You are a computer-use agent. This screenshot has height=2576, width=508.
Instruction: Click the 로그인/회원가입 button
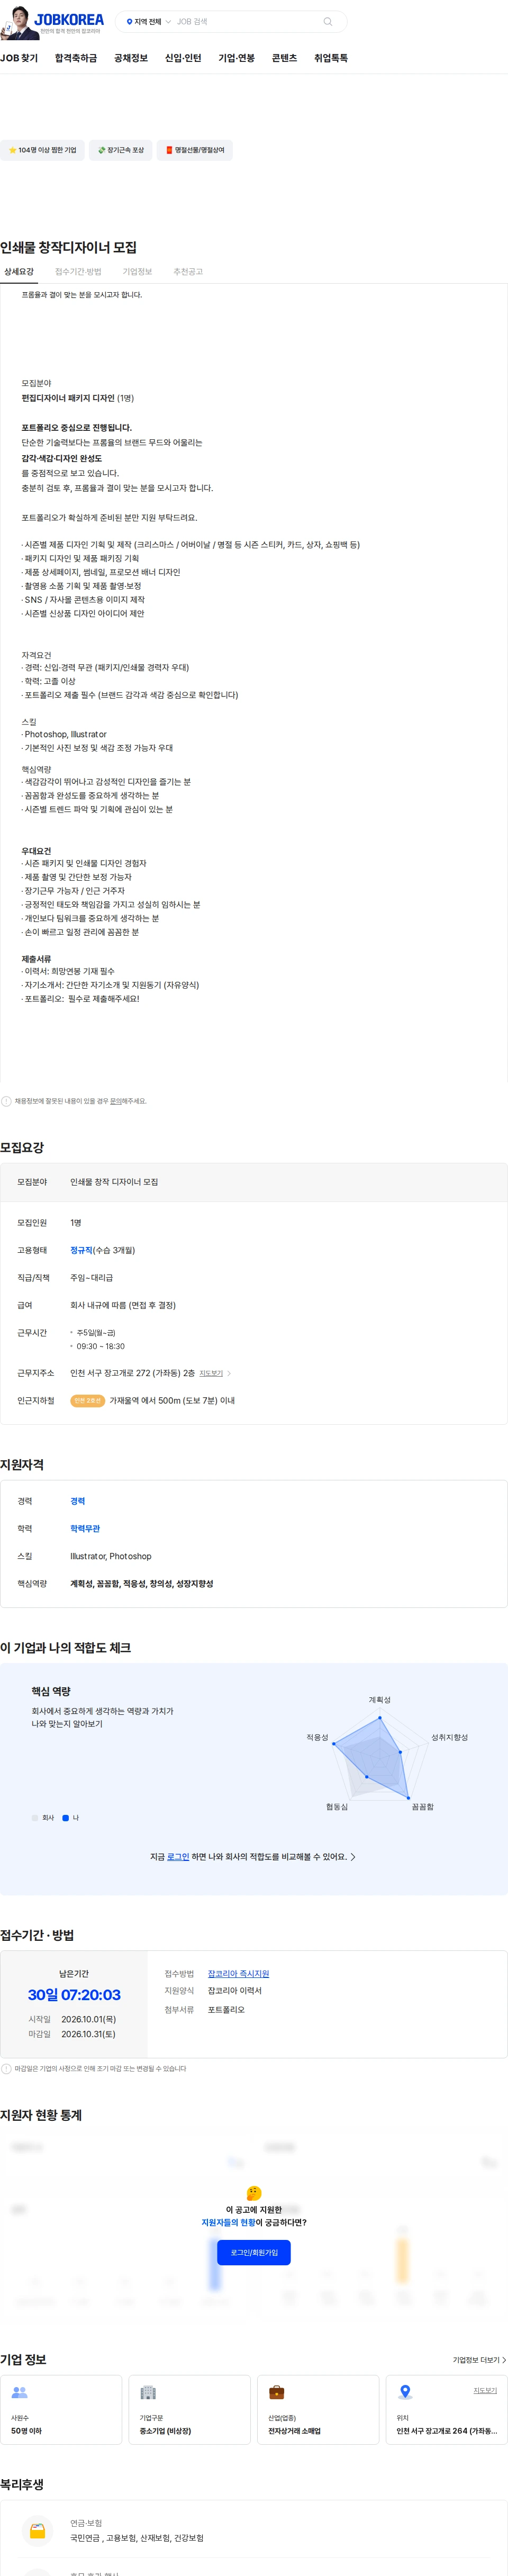[254, 2253]
